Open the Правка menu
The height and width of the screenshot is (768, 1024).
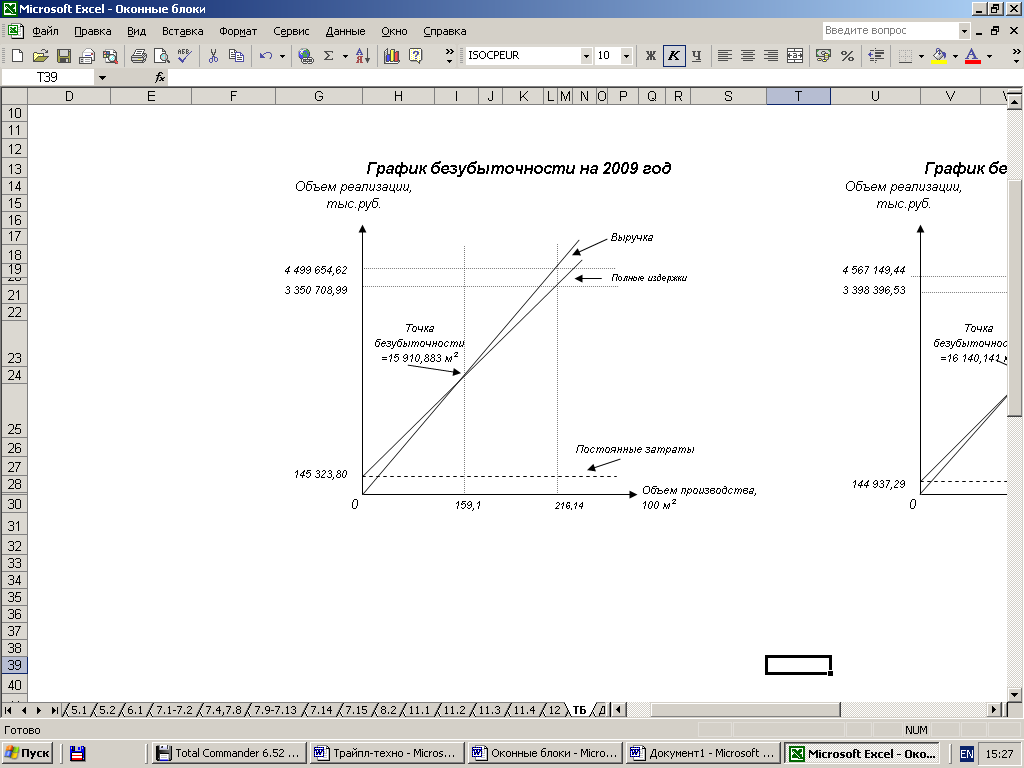pos(93,31)
